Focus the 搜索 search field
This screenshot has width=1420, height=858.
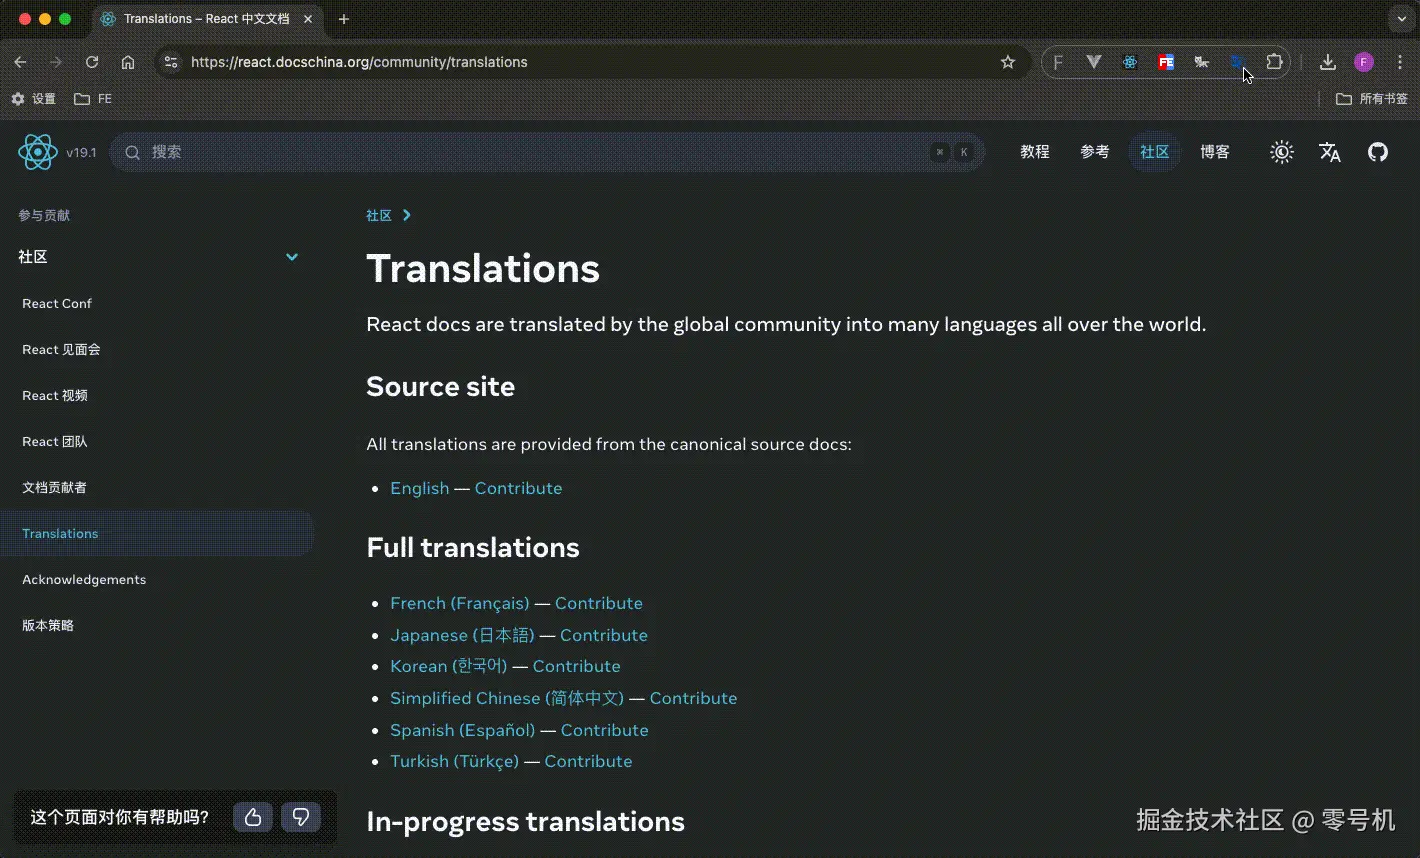(547, 152)
